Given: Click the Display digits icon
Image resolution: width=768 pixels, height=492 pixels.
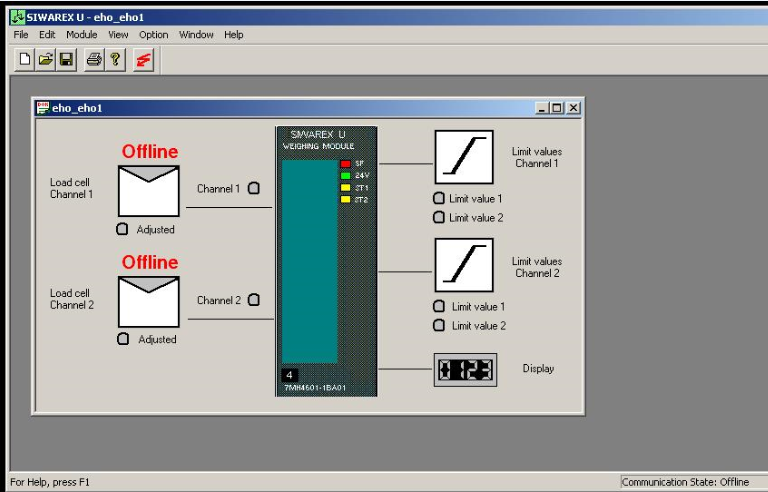Looking at the screenshot, I should [x=465, y=370].
